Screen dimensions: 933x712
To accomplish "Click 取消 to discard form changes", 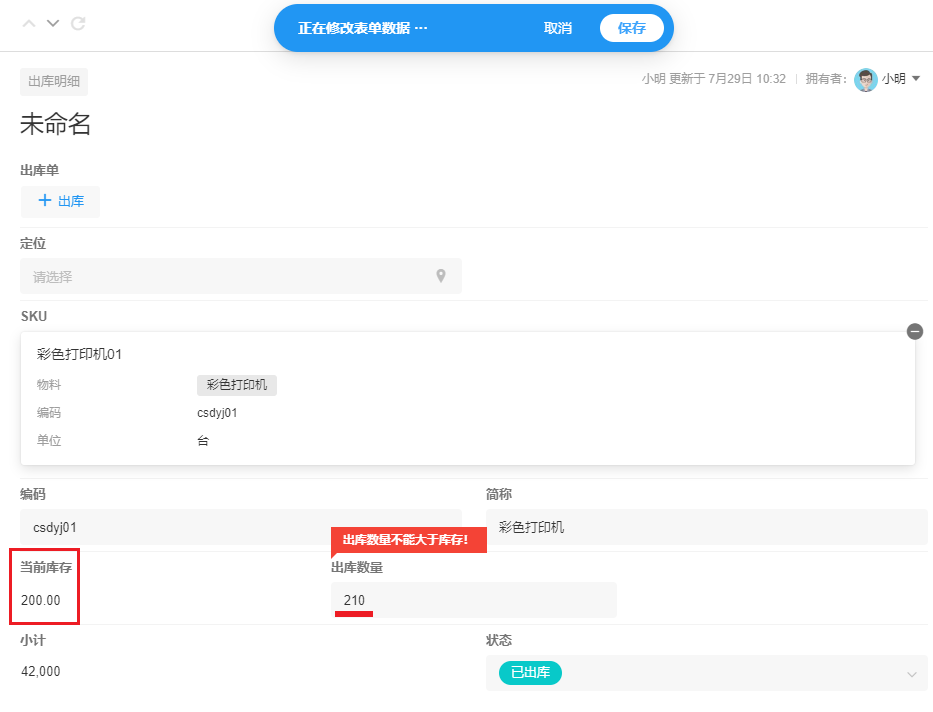I will (x=557, y=28).
